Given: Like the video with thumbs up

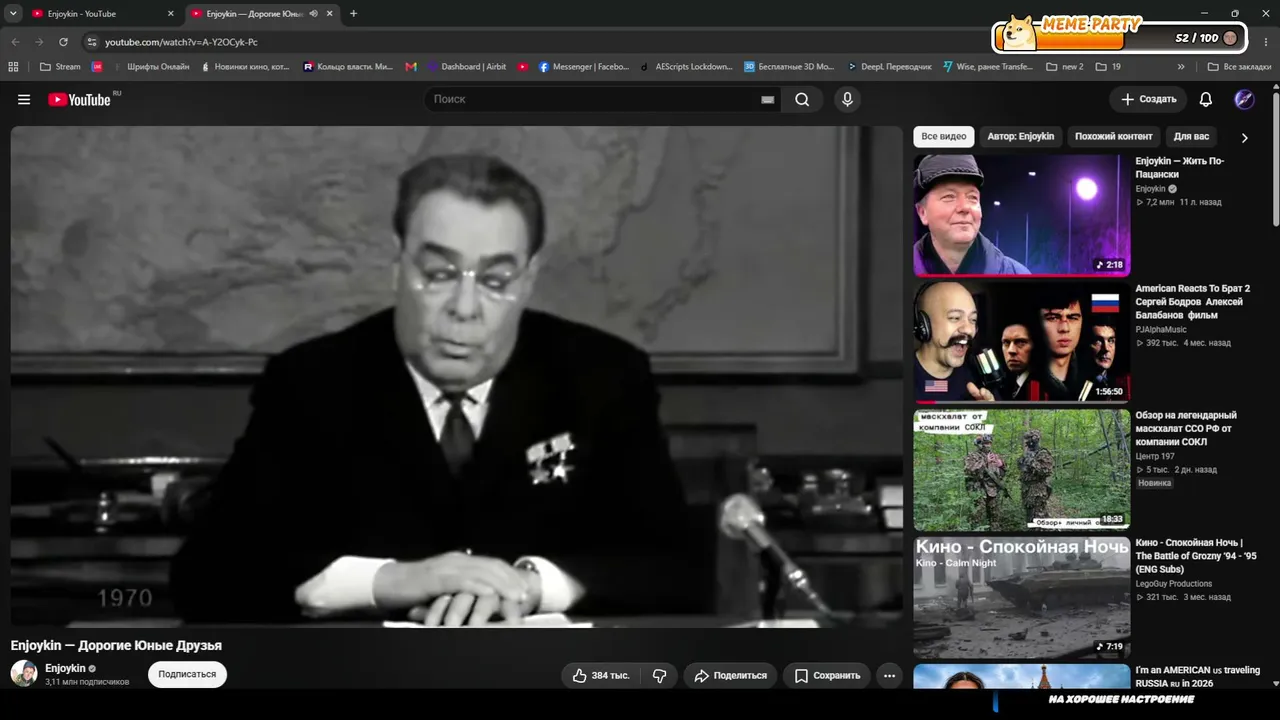Looking at the screenshot, I should 600,675.
